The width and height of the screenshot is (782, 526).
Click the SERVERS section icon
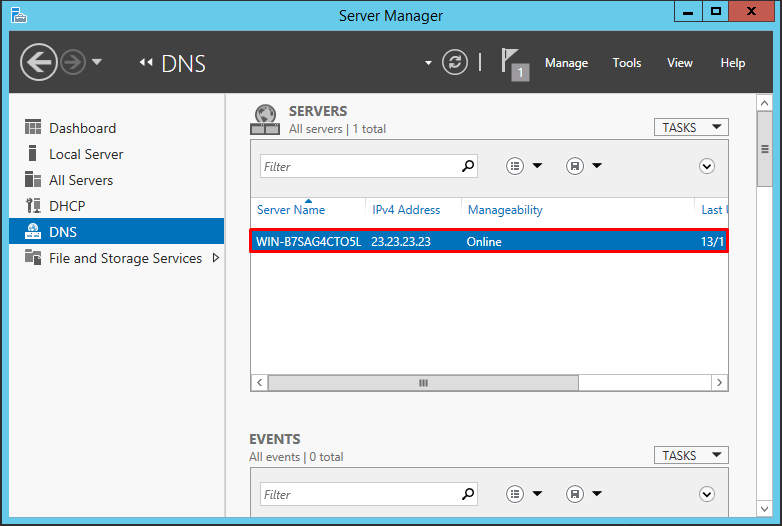click(265, 120)
